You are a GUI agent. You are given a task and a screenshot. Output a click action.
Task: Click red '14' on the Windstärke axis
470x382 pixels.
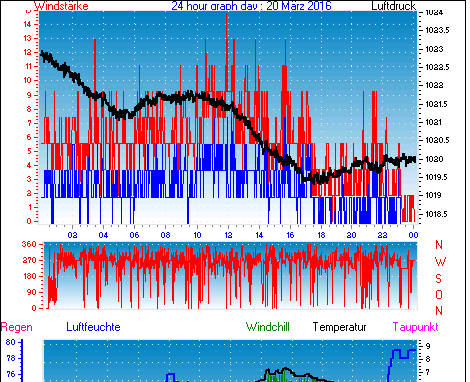click(x=27, y=24)
